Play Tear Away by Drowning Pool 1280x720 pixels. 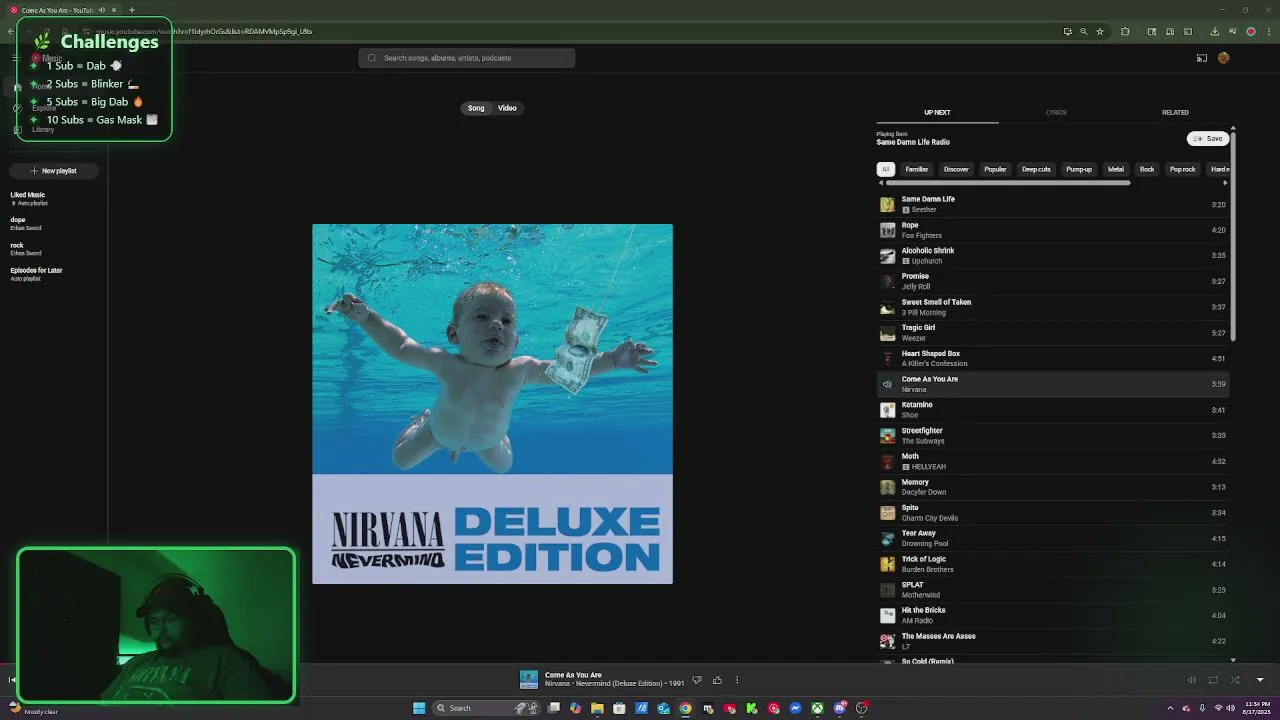[x=1053, y=538]
